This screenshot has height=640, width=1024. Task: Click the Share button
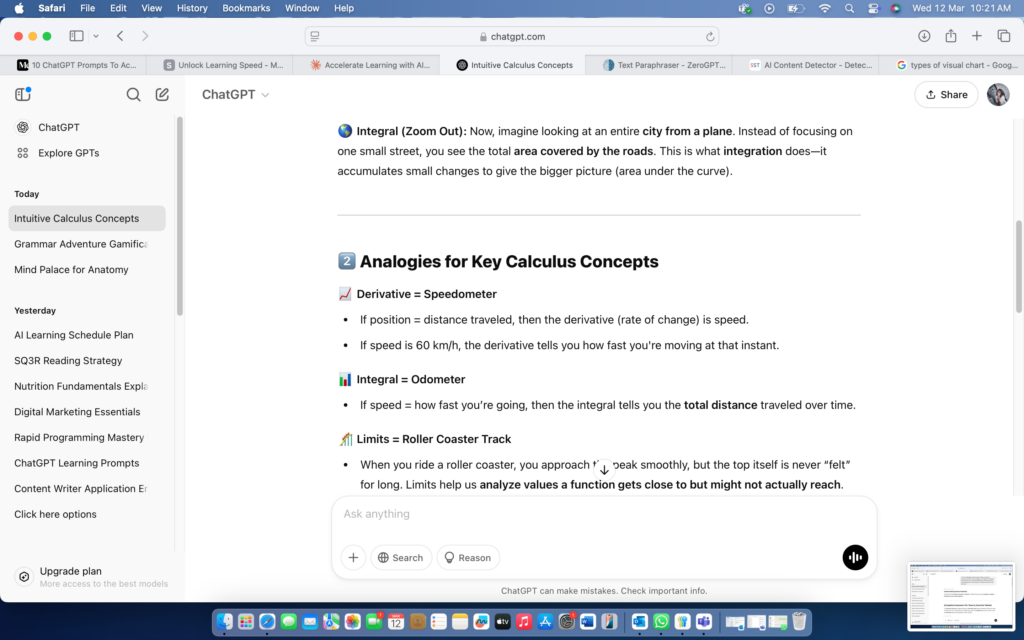pyautogui.click(x=946, y=95)
